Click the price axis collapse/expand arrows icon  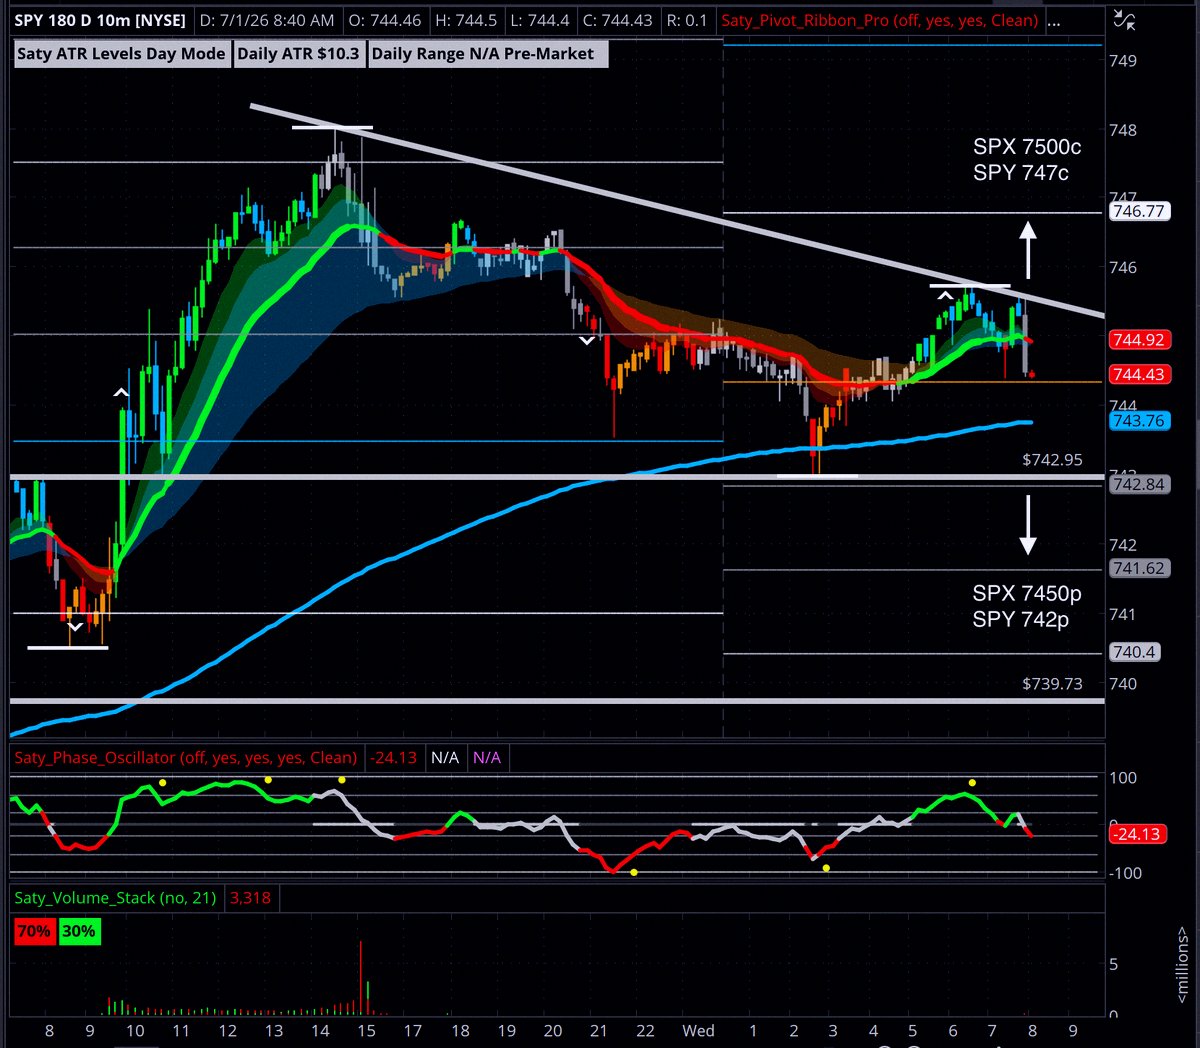coord(1125,20)
